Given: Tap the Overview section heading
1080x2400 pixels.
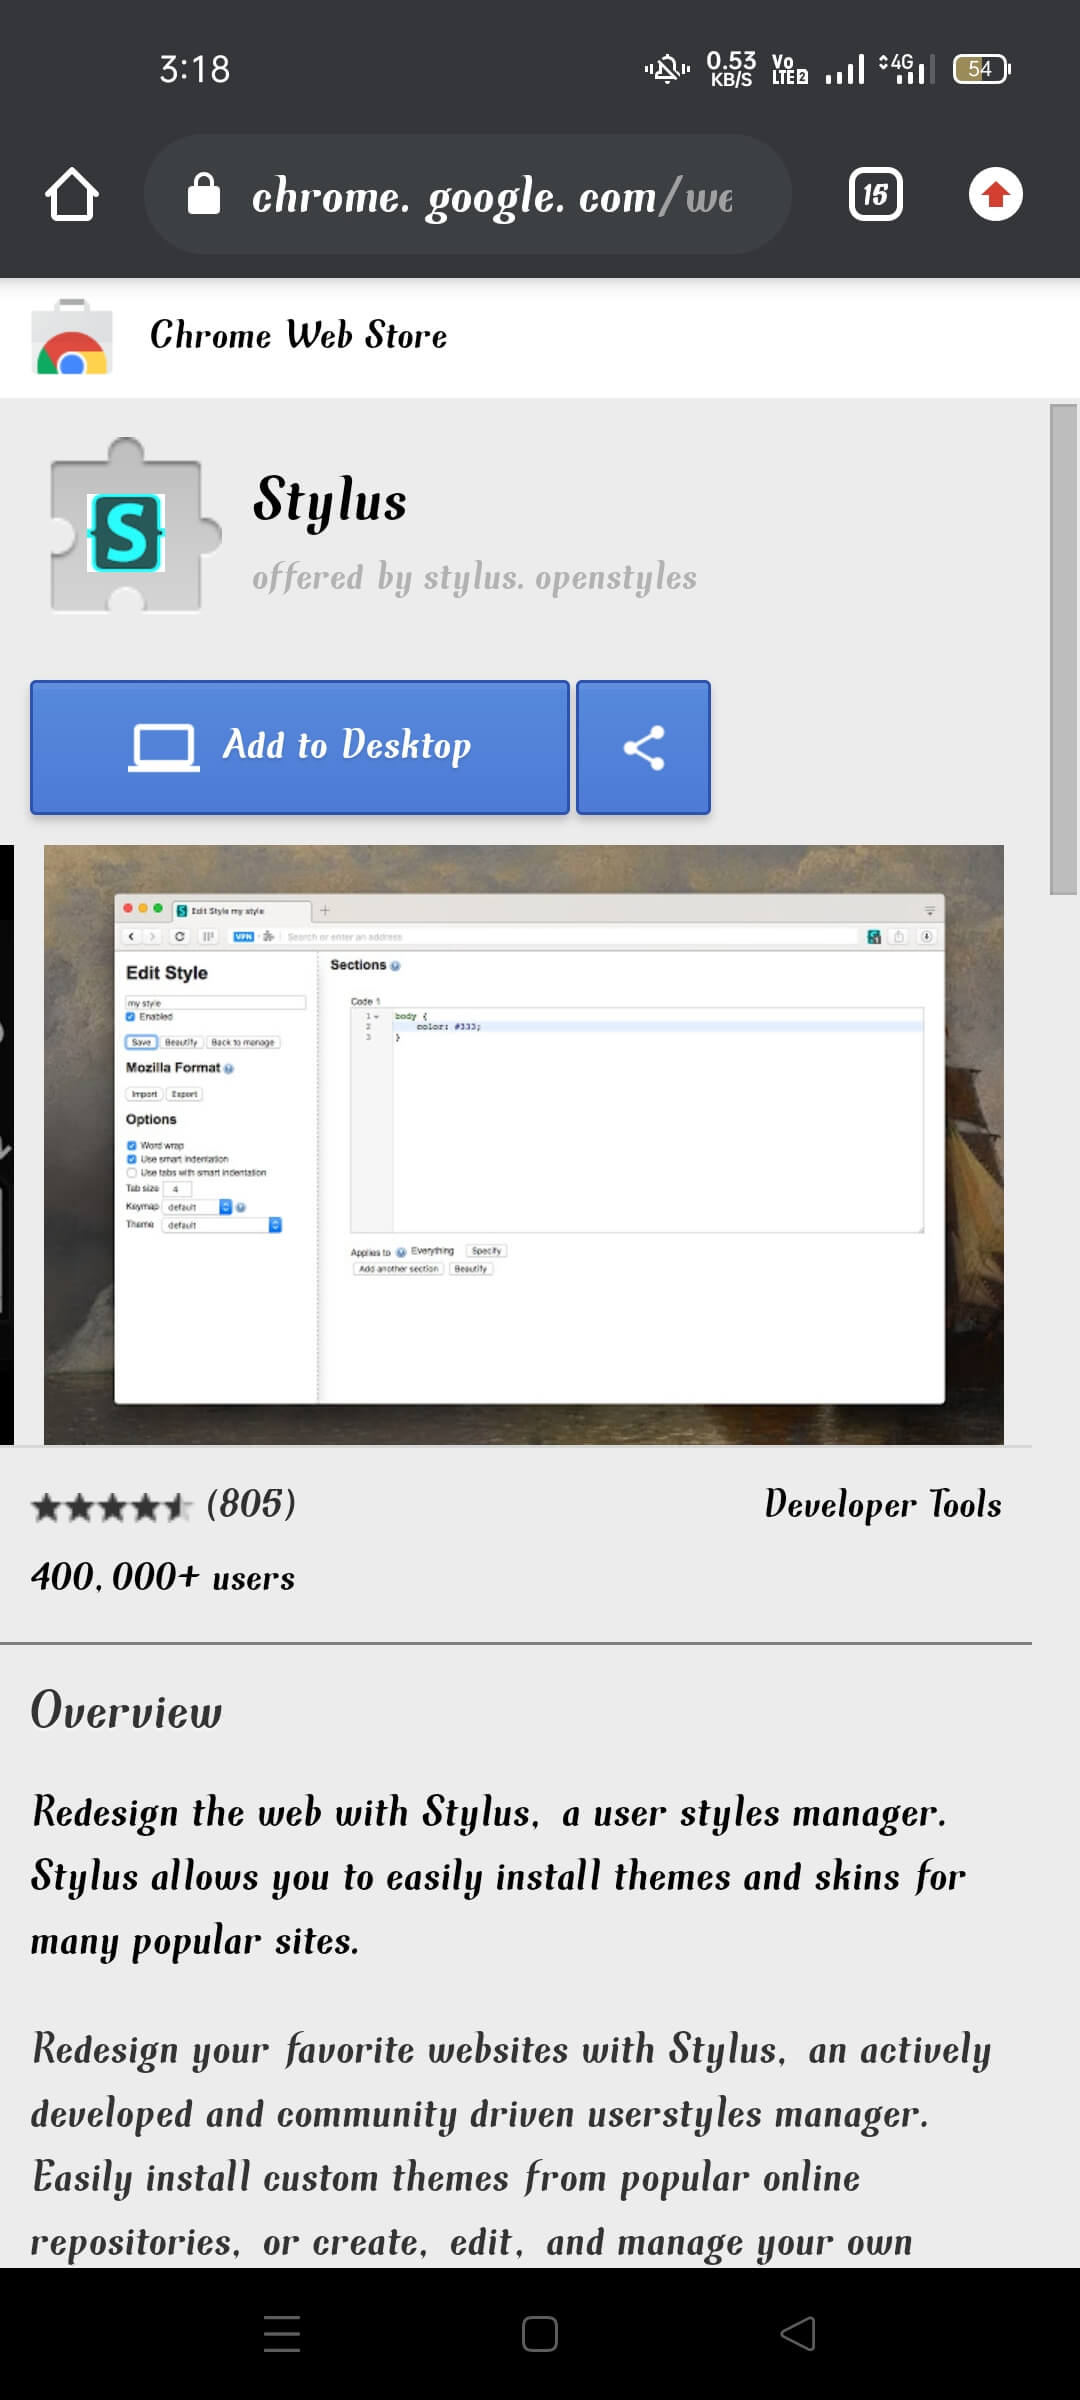Looking at the screenshot, I should (x=126, y=1711).
